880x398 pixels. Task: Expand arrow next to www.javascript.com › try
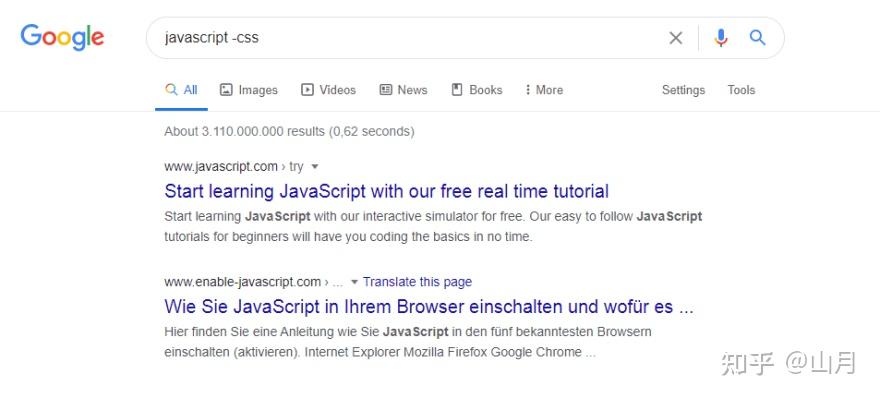click(315, 167)
